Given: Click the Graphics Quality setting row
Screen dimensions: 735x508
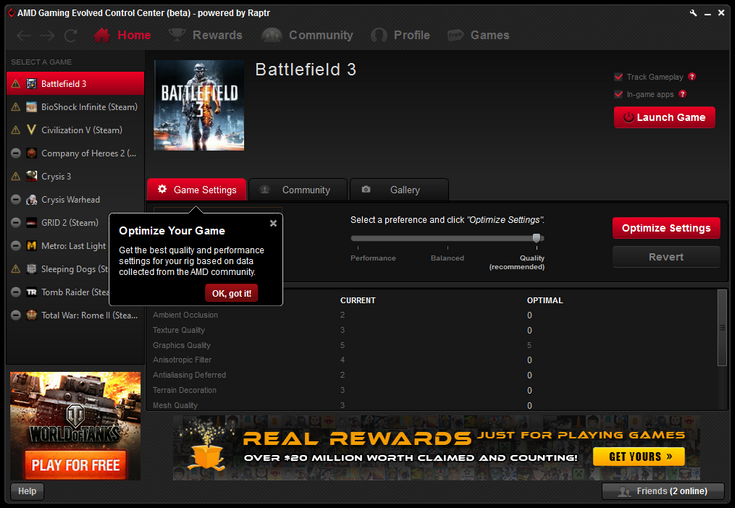Looking at the screenshot, I should pos(433,345).
